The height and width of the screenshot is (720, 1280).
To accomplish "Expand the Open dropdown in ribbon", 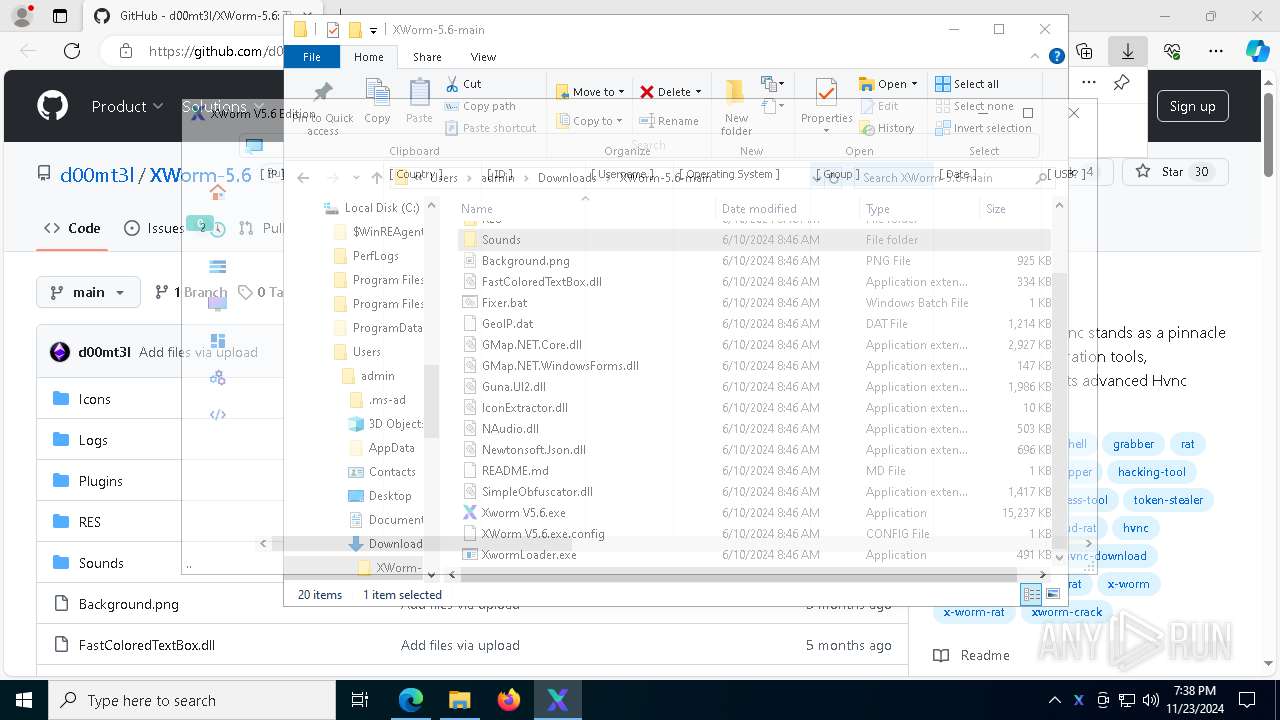I will click(x=914, y=84).
